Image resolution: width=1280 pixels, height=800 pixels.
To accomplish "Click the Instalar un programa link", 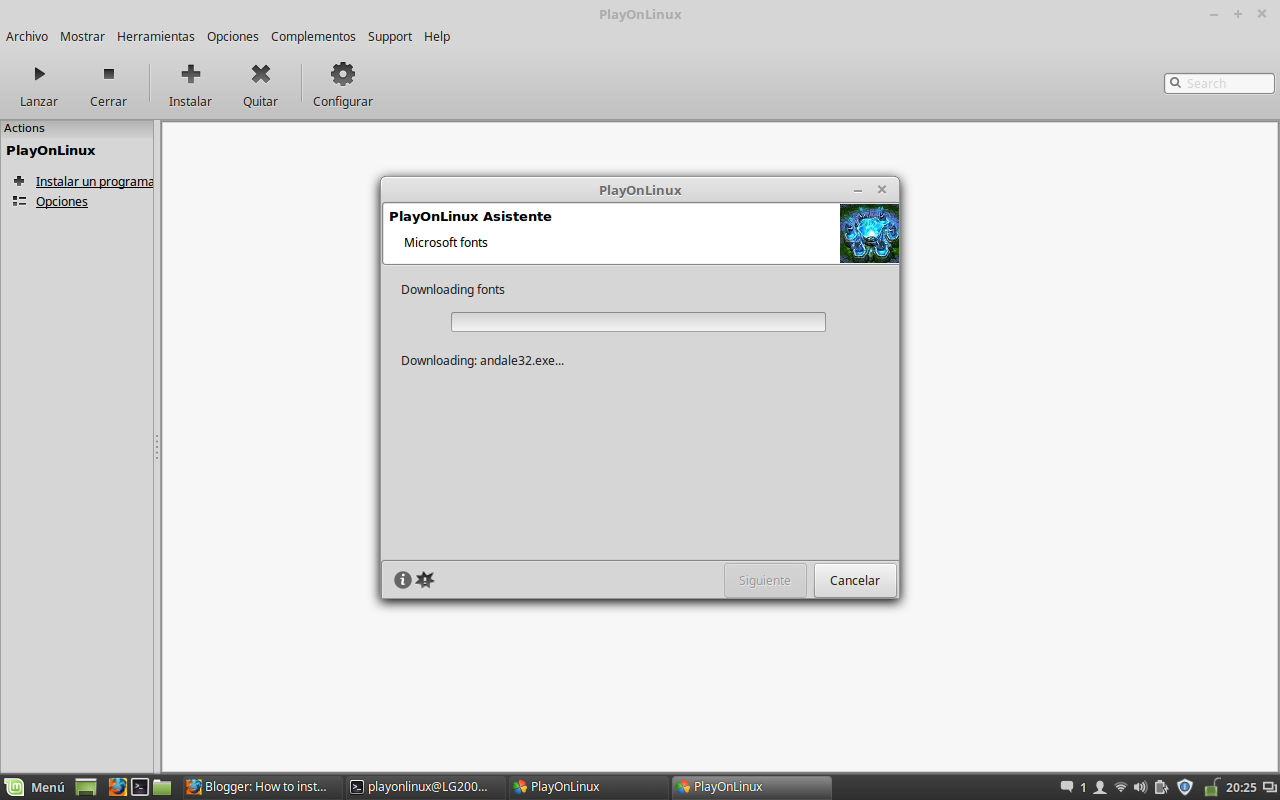I will (95, 181).
